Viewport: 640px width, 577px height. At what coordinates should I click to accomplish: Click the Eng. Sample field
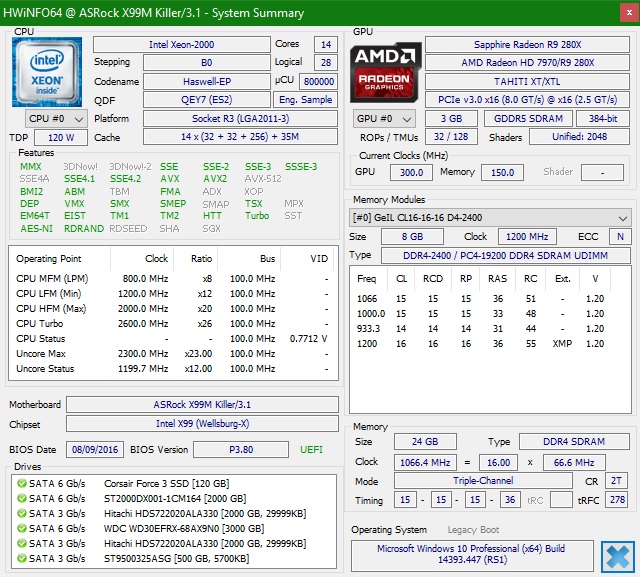[305, 100]
